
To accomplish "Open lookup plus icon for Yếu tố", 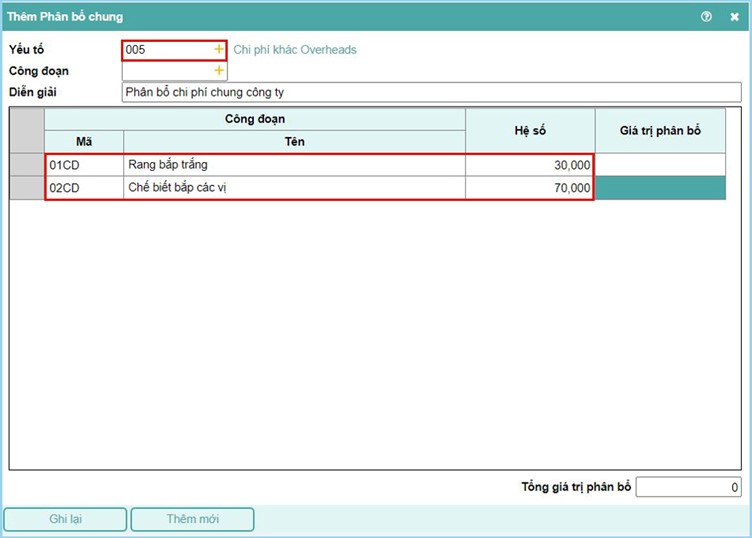I will [x=219, y=49].
